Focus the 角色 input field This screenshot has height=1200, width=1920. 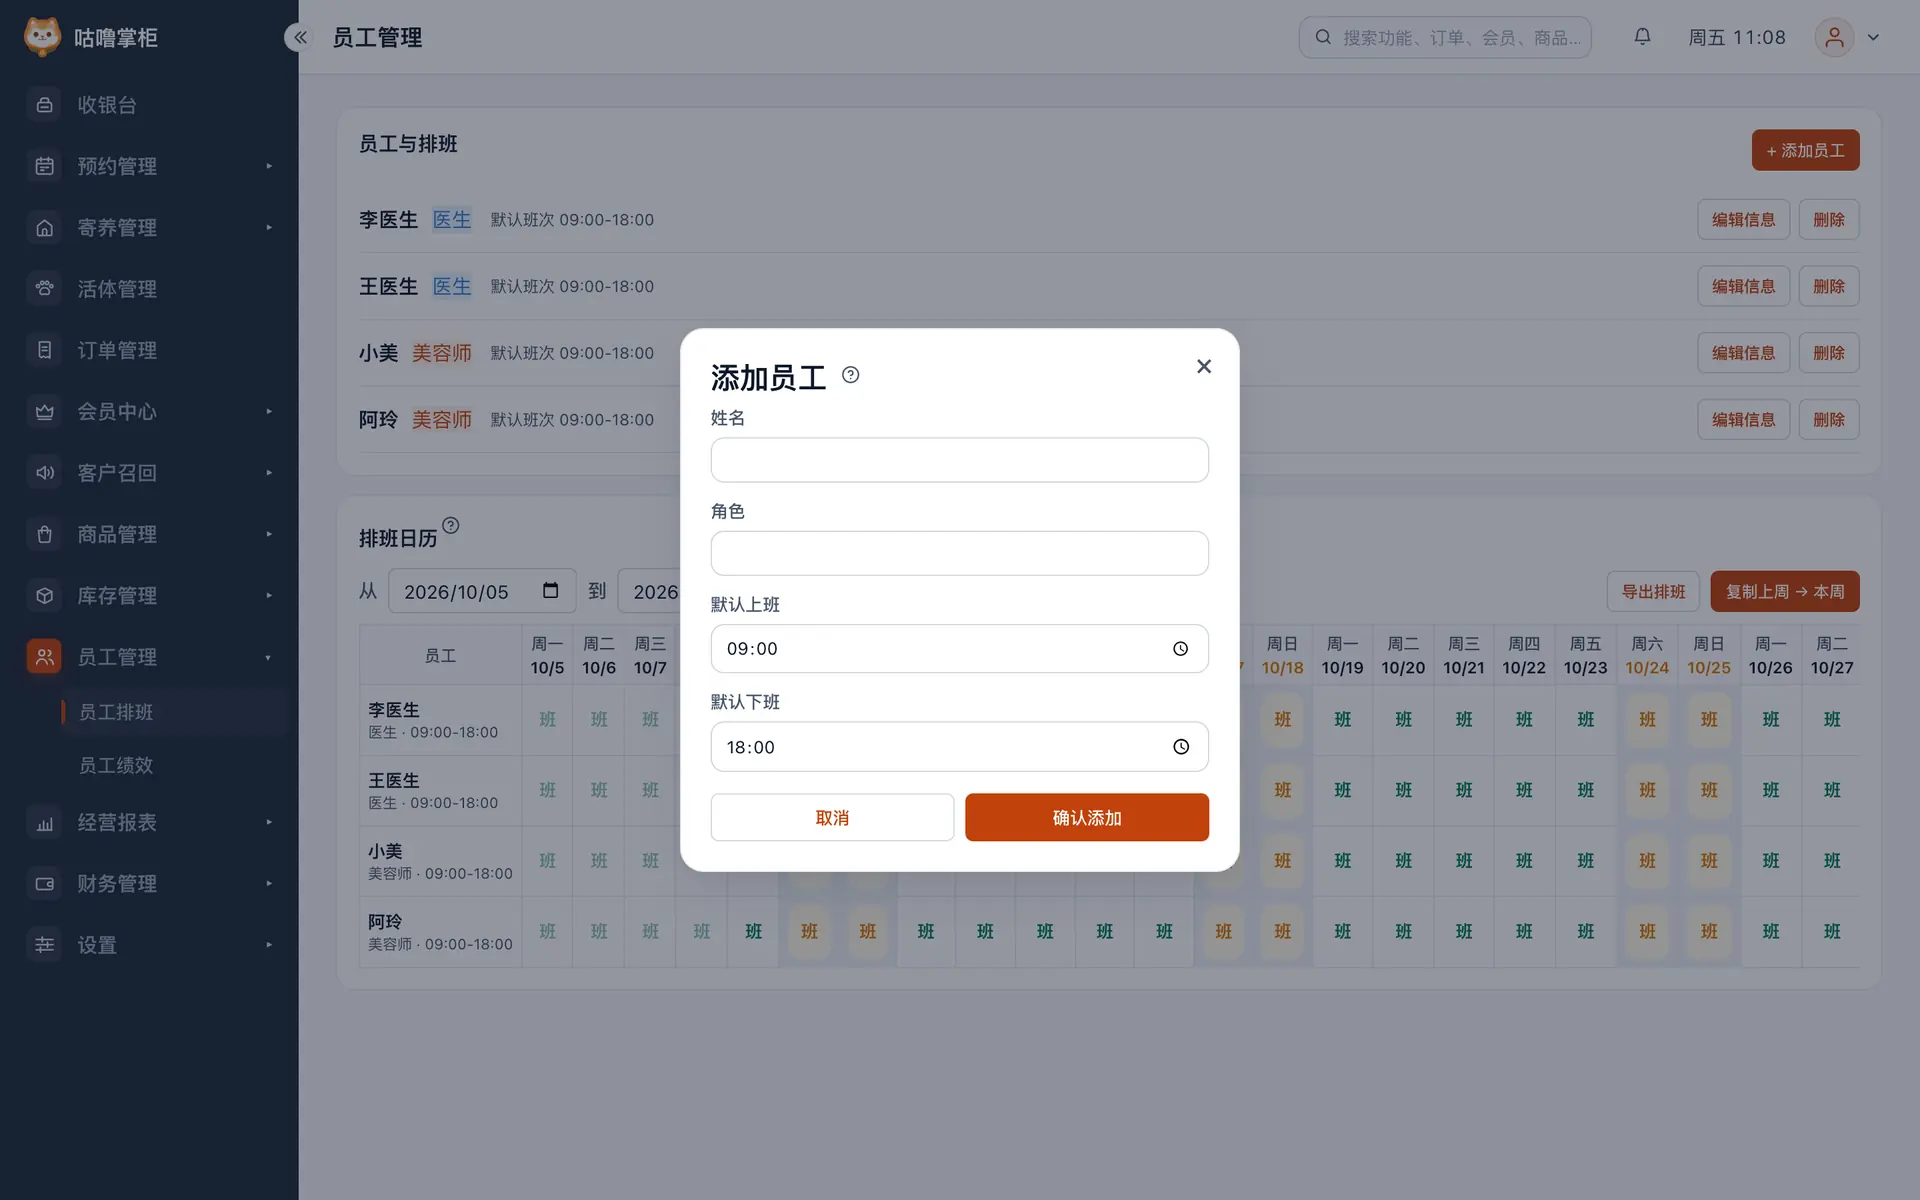[x=960, y=553]
